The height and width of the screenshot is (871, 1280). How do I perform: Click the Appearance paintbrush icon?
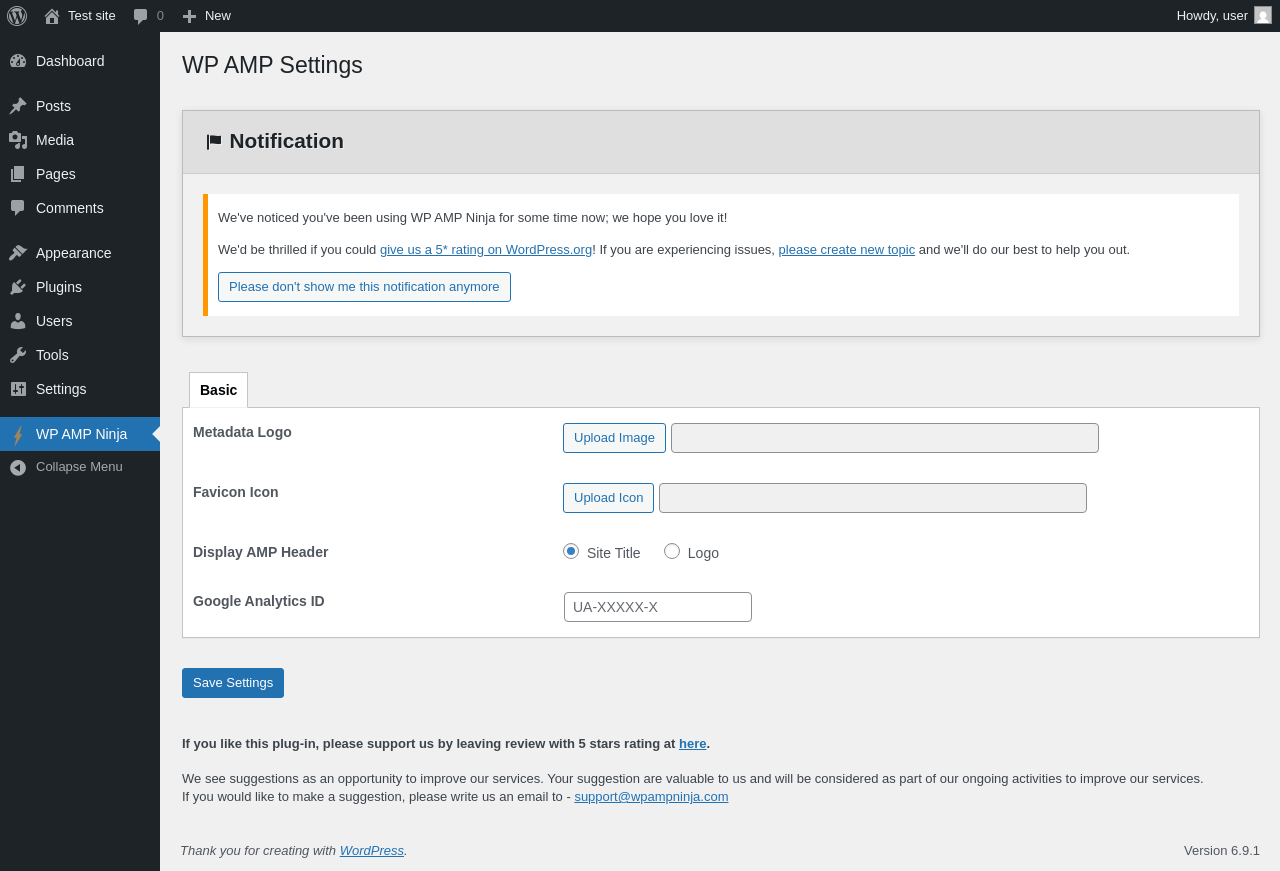pos(18,253)
